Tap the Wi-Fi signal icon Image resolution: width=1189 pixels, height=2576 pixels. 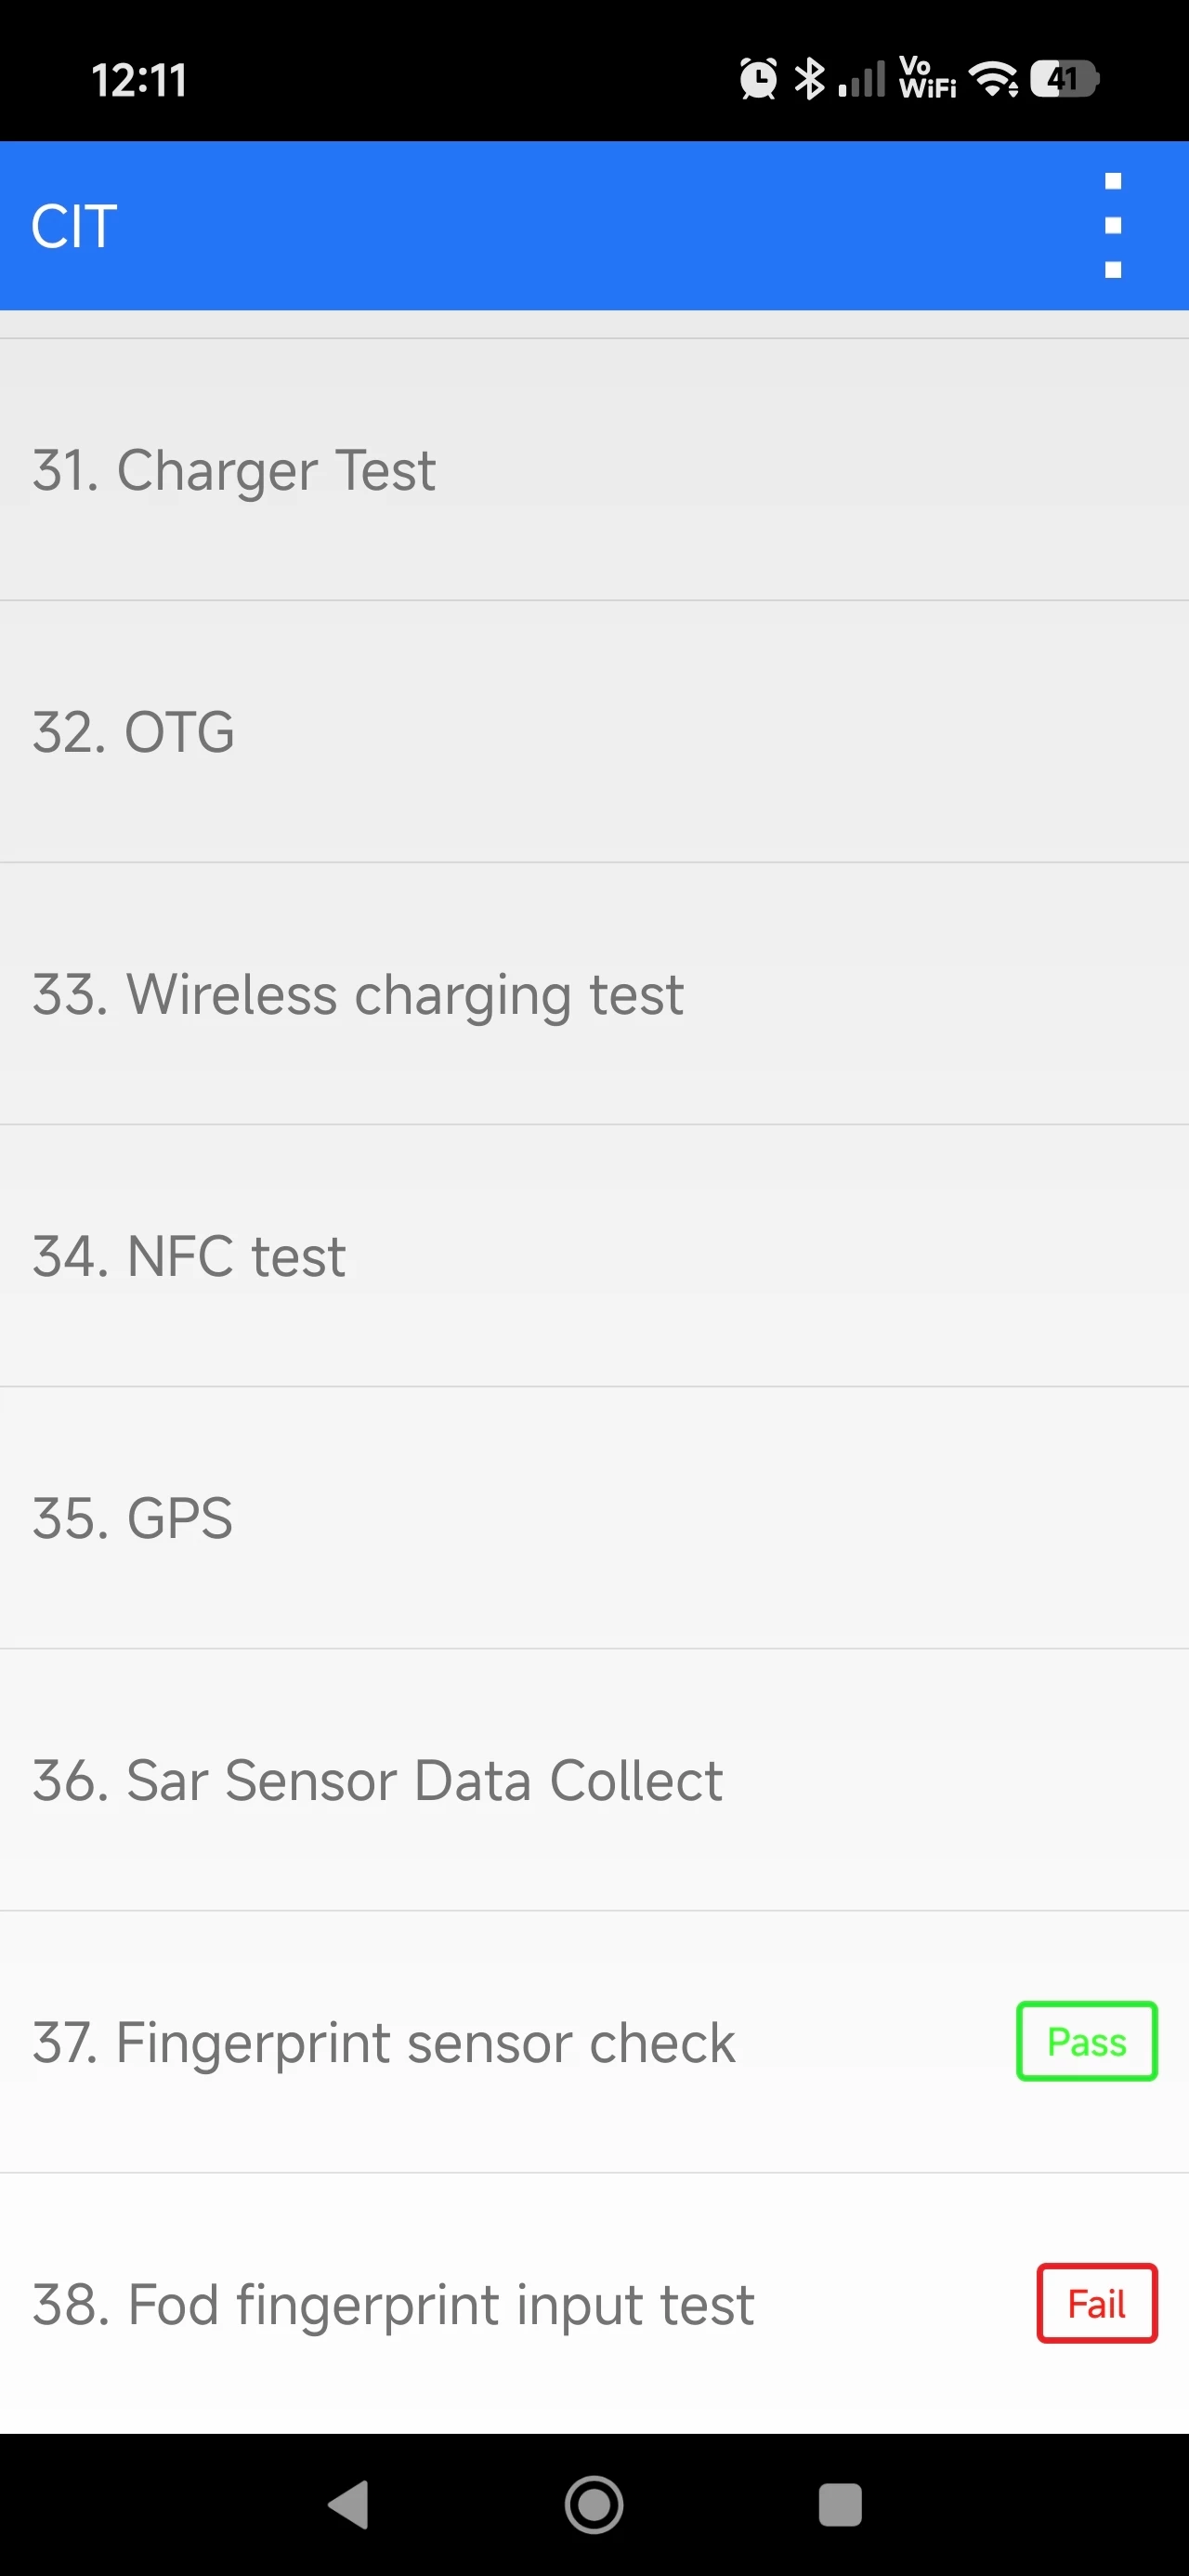coord(994,79)
